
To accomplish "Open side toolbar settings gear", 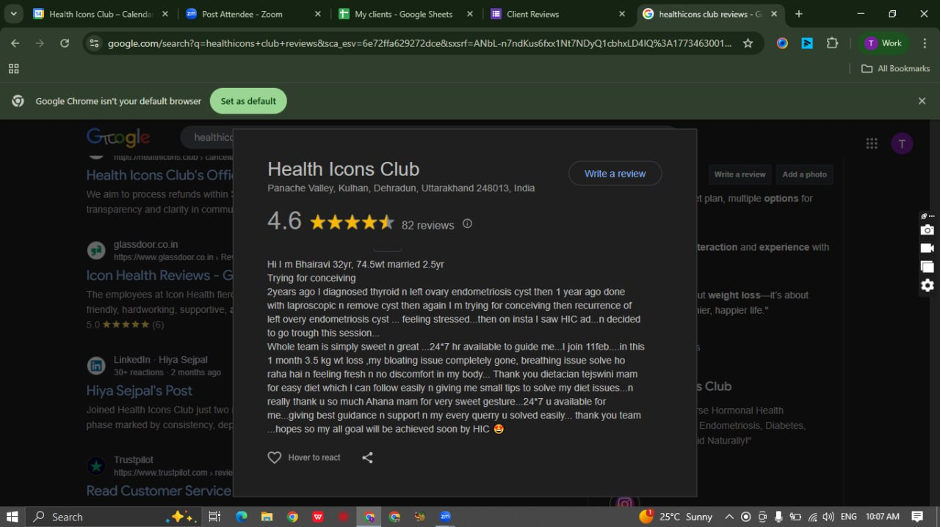I will [x=927, y=285].
